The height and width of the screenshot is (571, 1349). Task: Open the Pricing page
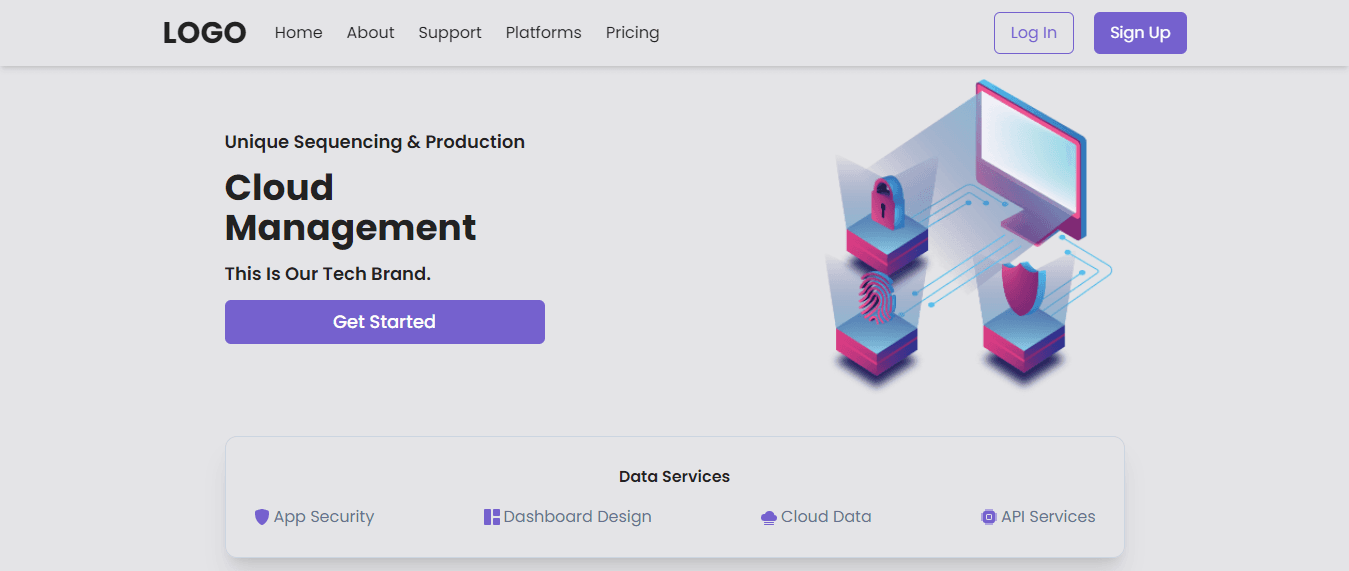632,33
